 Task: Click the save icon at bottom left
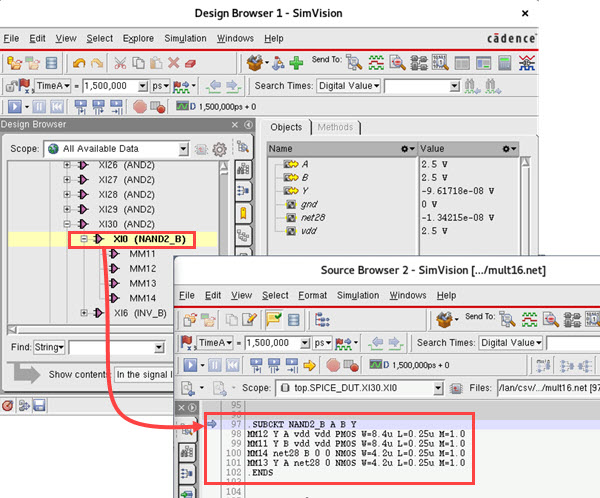[x=39, y=405]
